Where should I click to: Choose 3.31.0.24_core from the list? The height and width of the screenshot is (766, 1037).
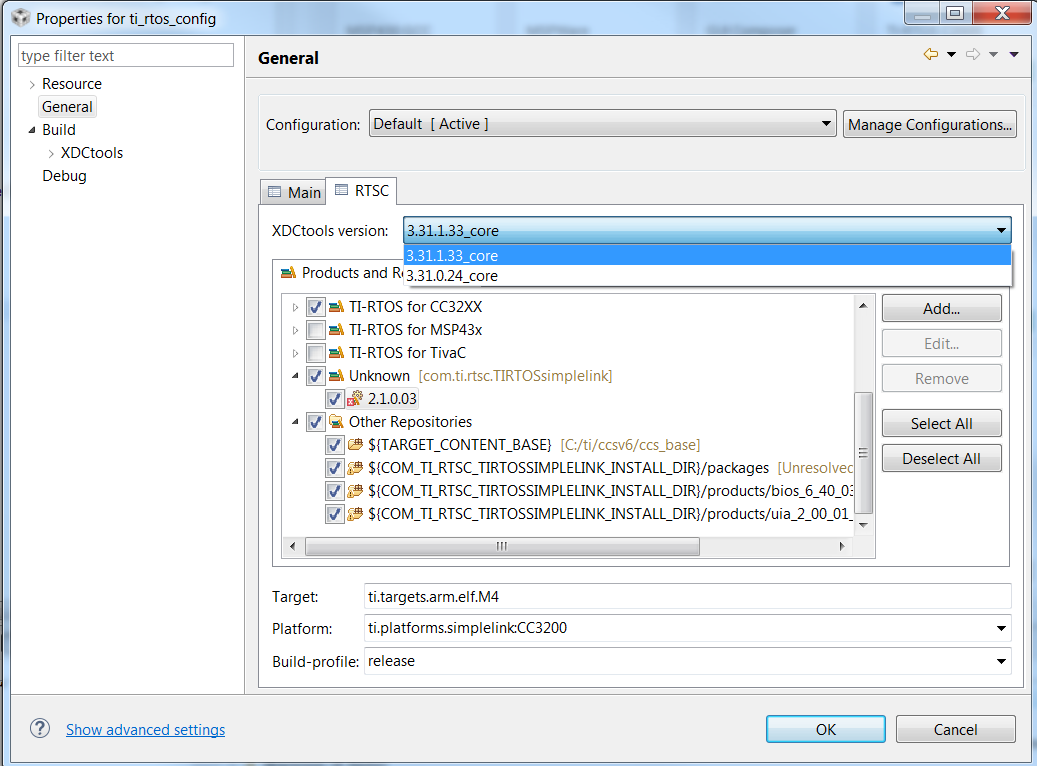click(707, 276)
